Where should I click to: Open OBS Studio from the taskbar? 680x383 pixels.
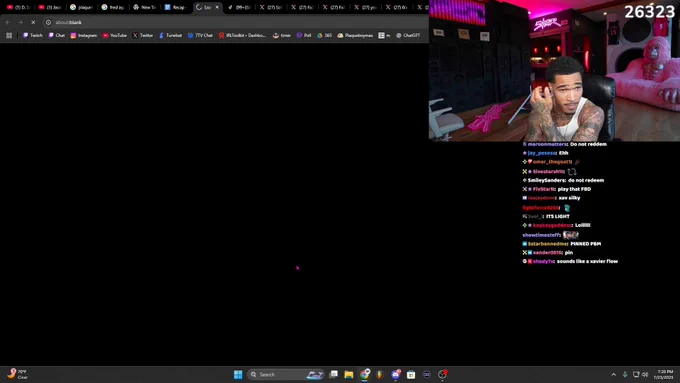coord(442,374)
